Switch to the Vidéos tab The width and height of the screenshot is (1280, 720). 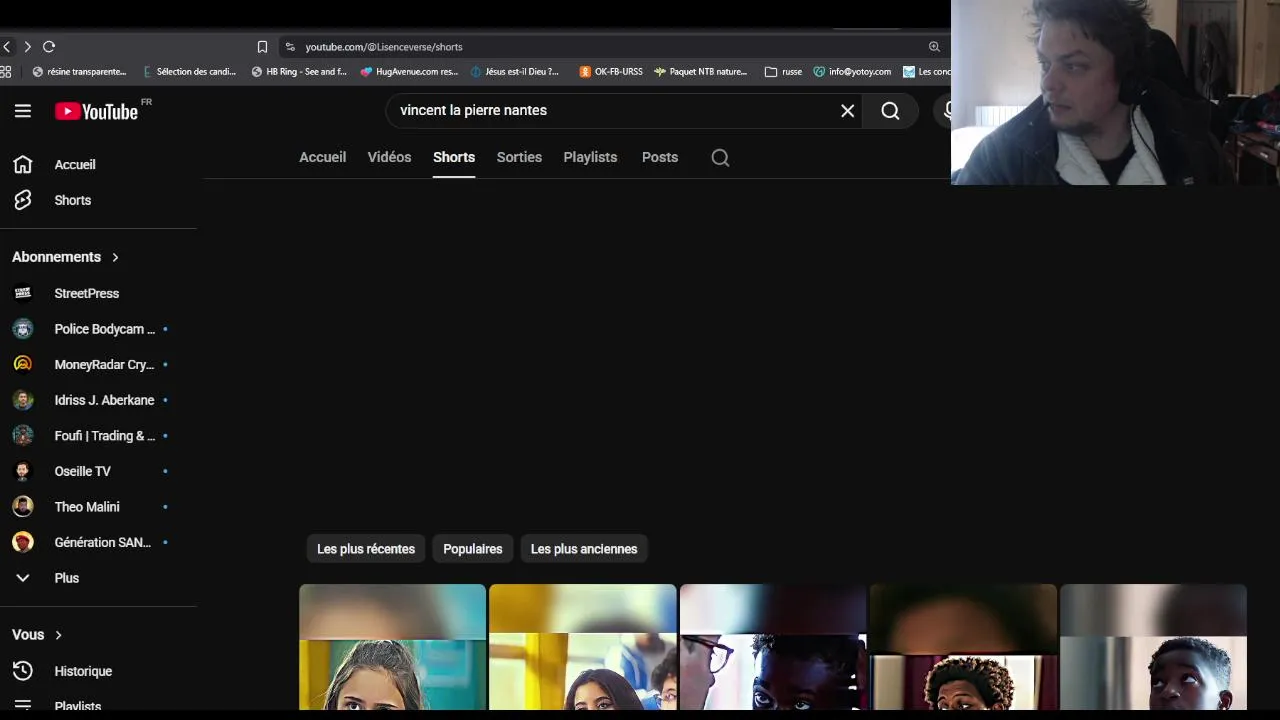coord(389,157)
